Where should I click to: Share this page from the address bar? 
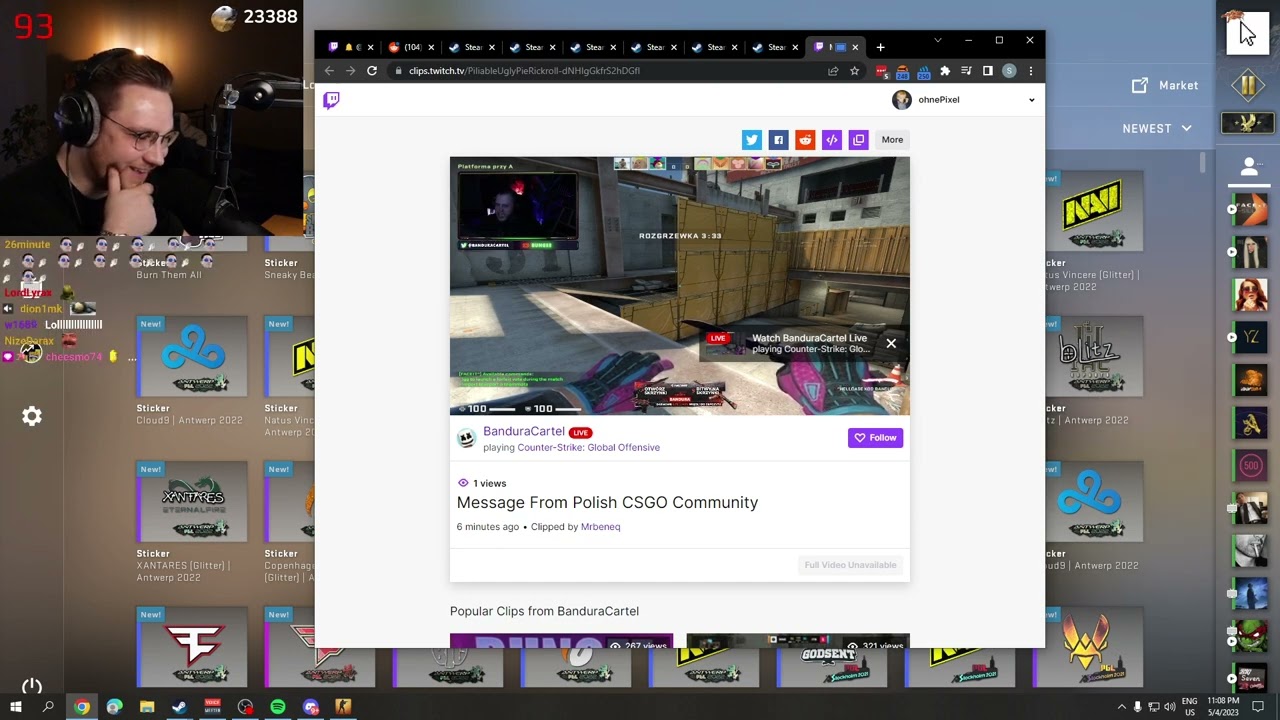832,71
